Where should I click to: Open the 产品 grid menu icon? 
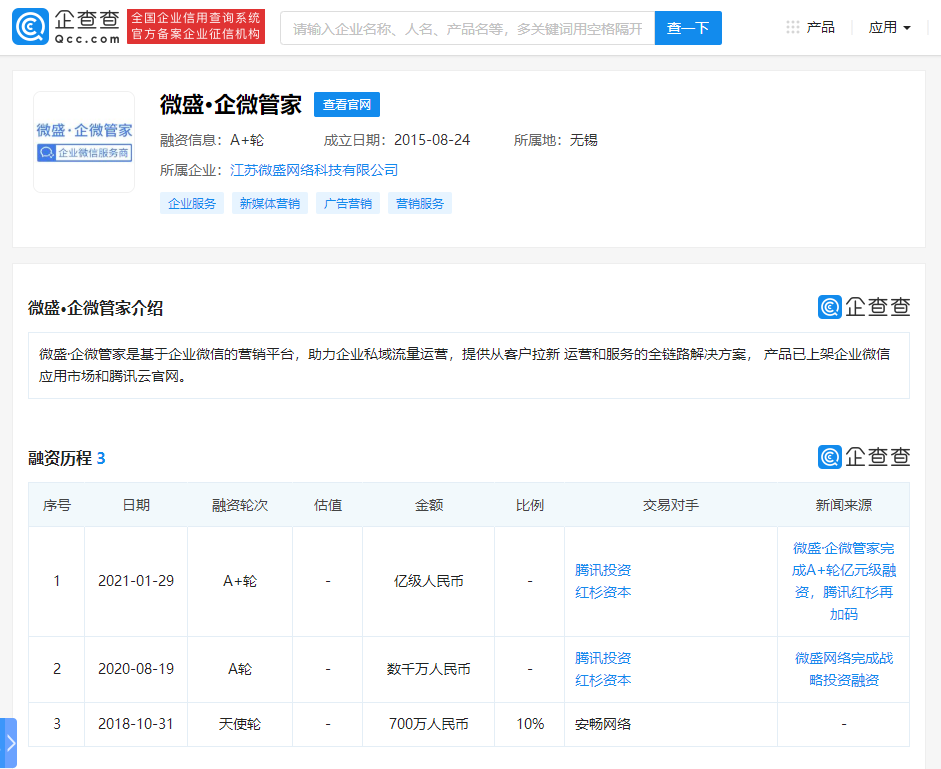click(793, 28)
